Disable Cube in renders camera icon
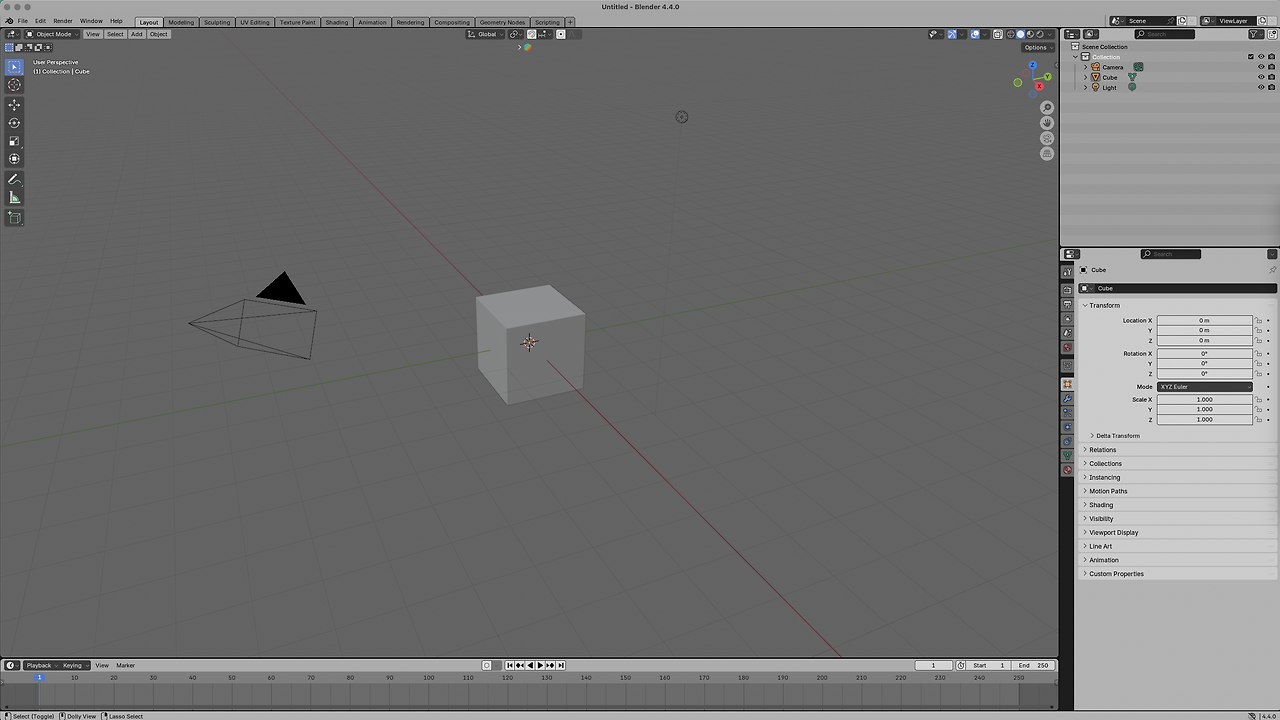This screenshot has height=720, width=1280. coord(1271,77)
